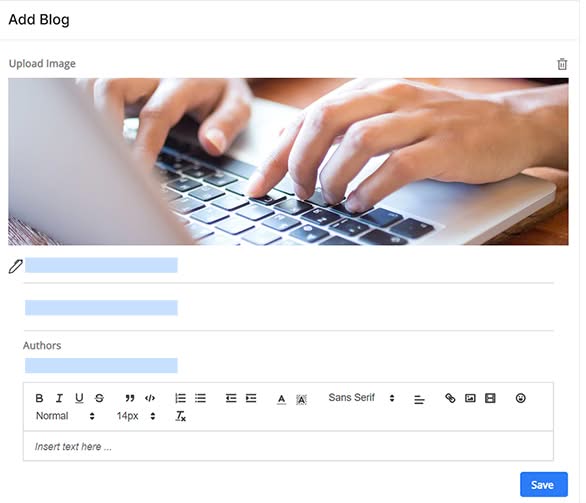Toggle bold formatting in editor toolbar
The image size is (586, 503).
[39, 398]
